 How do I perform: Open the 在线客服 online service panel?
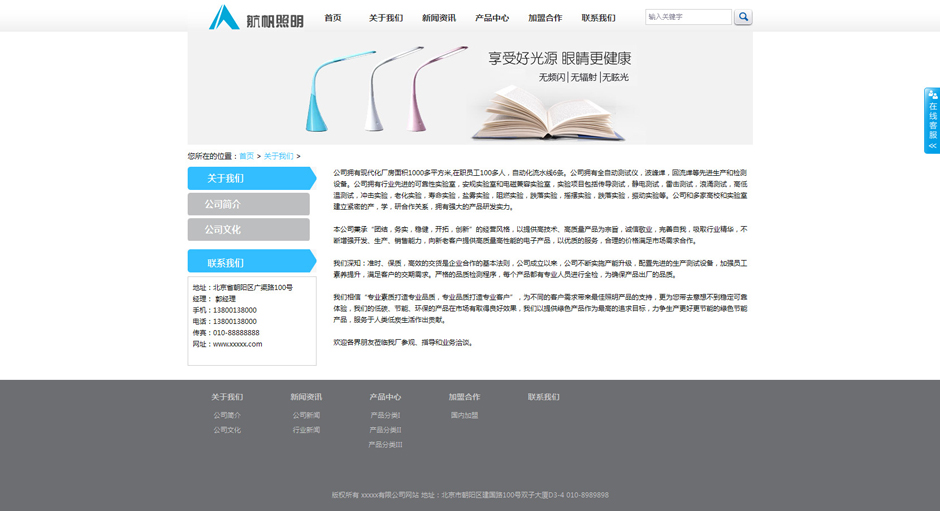click(932, 120)
